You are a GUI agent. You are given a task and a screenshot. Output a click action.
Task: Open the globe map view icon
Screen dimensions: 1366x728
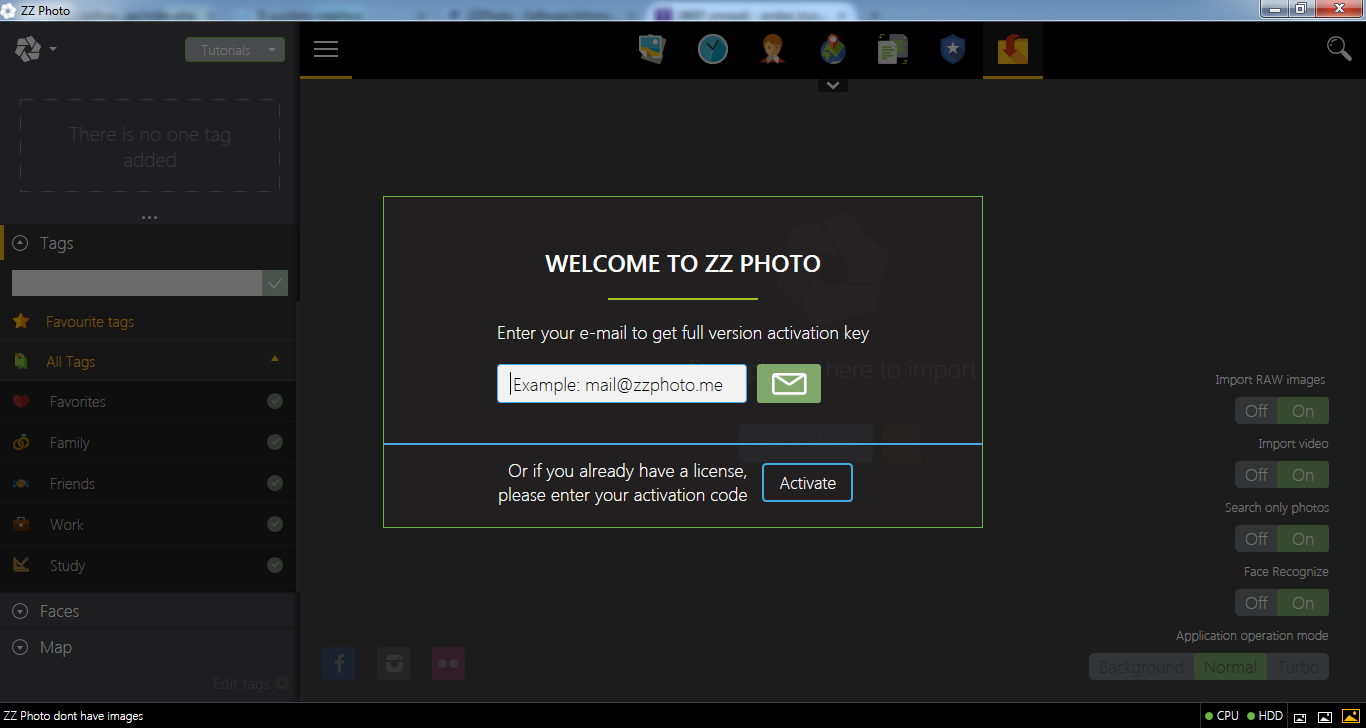[832, 49]
